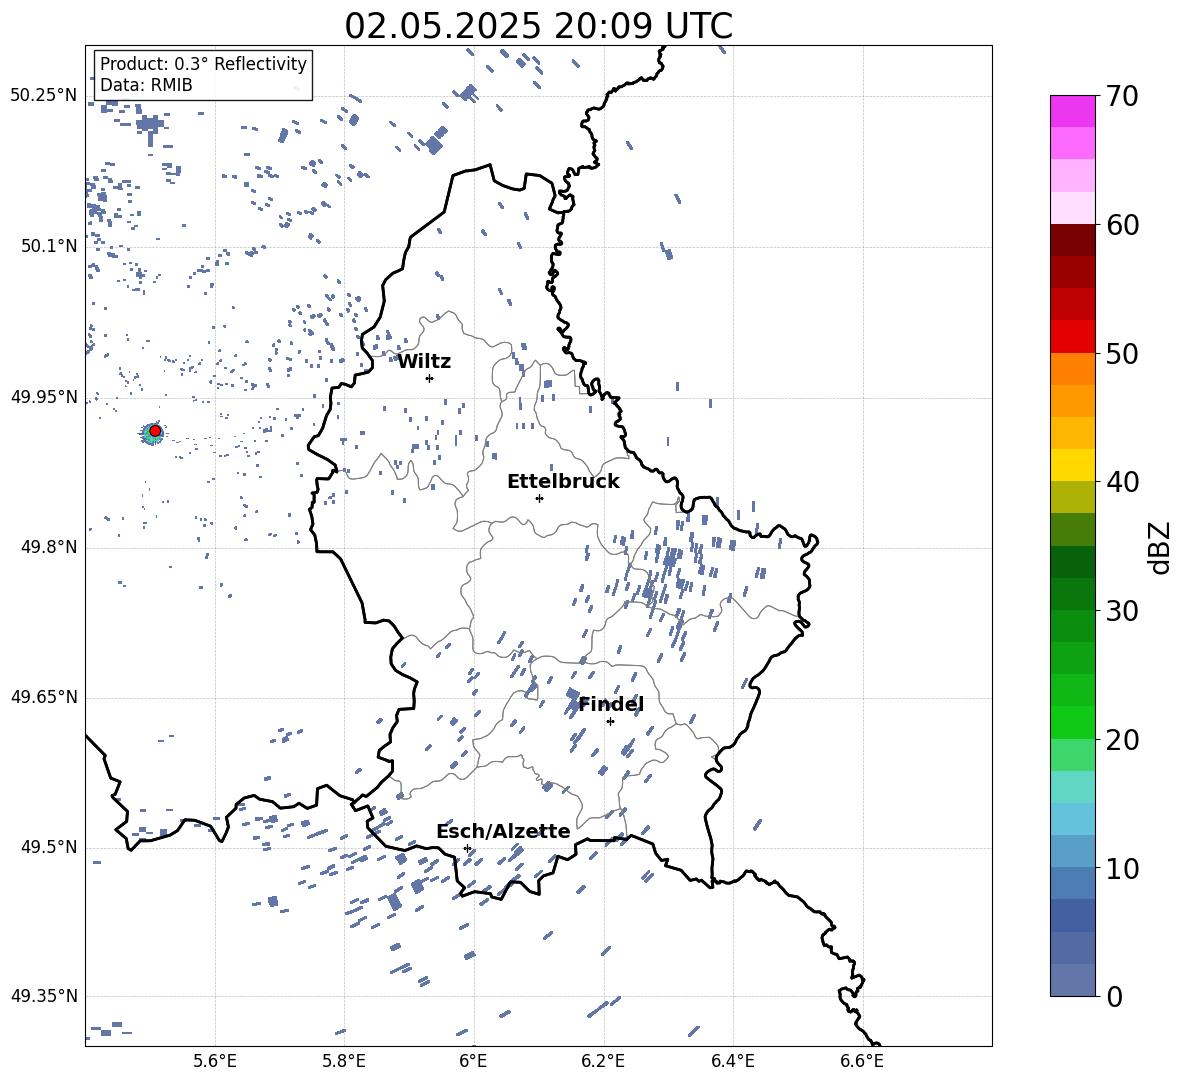Click the 49.65°N latitude label
Screen dimensions: 1184x1081
[44, 697]
